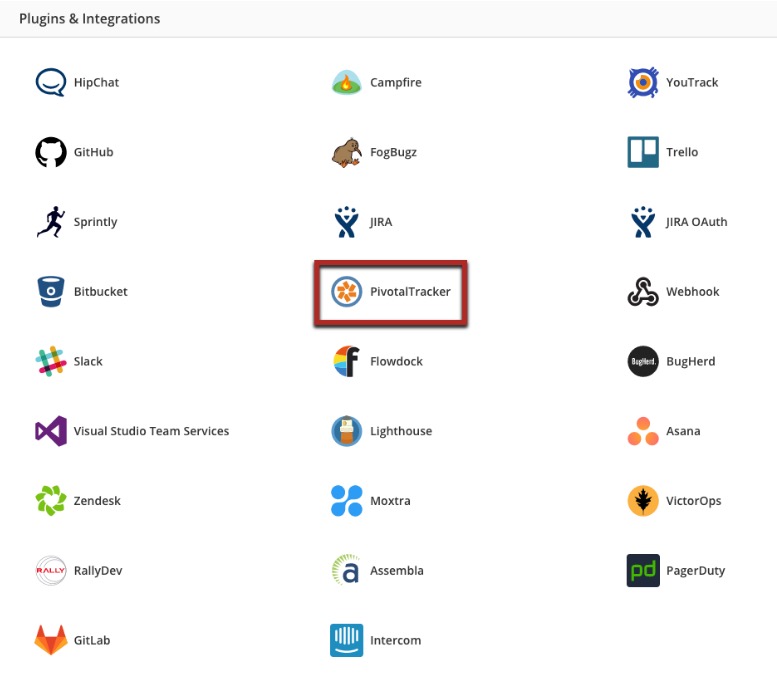777x683 pixels.
Task: Choose the Visual Studio Team Services icon
Action: (51, 431)
